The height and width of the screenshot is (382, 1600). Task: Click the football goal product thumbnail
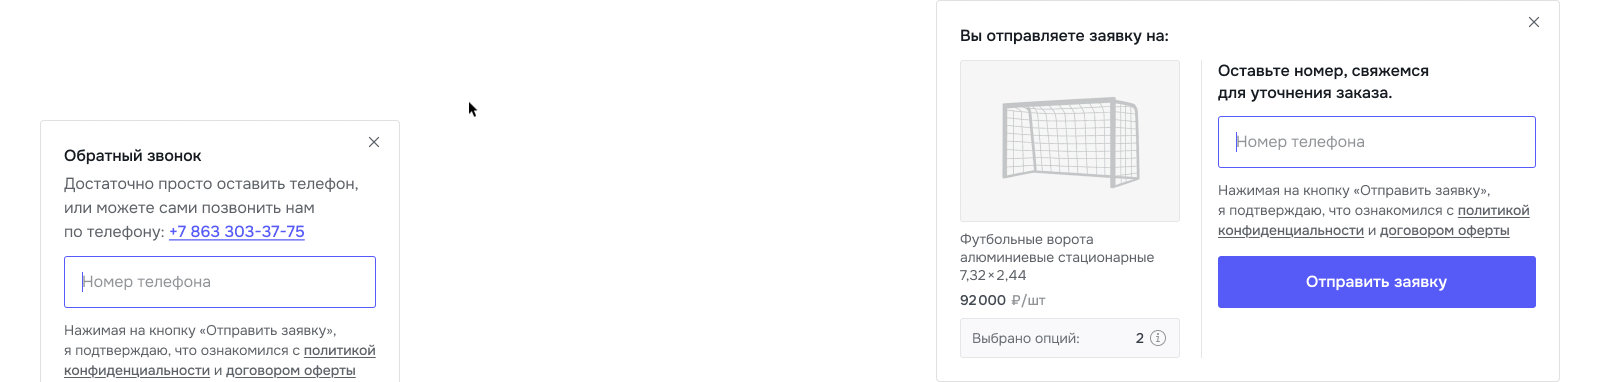point(1070,141)
